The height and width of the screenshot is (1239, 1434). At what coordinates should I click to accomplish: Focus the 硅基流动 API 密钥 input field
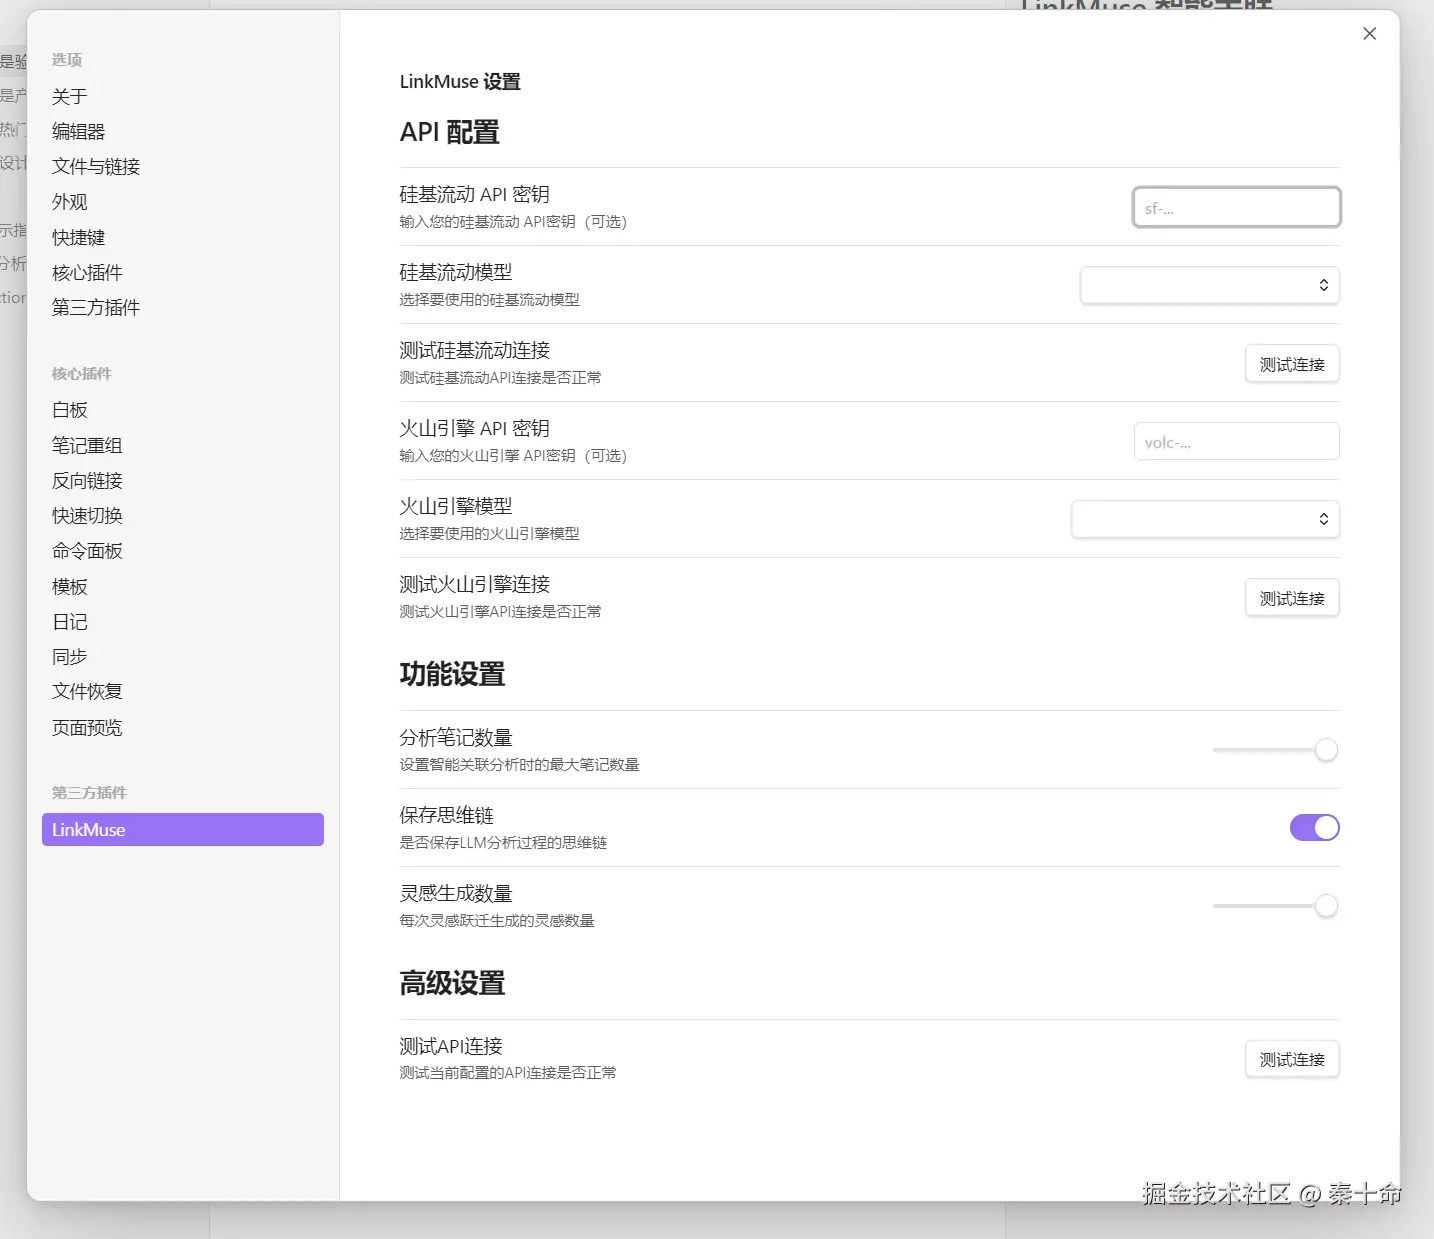pyautogui.click(x=1236, y=207)
